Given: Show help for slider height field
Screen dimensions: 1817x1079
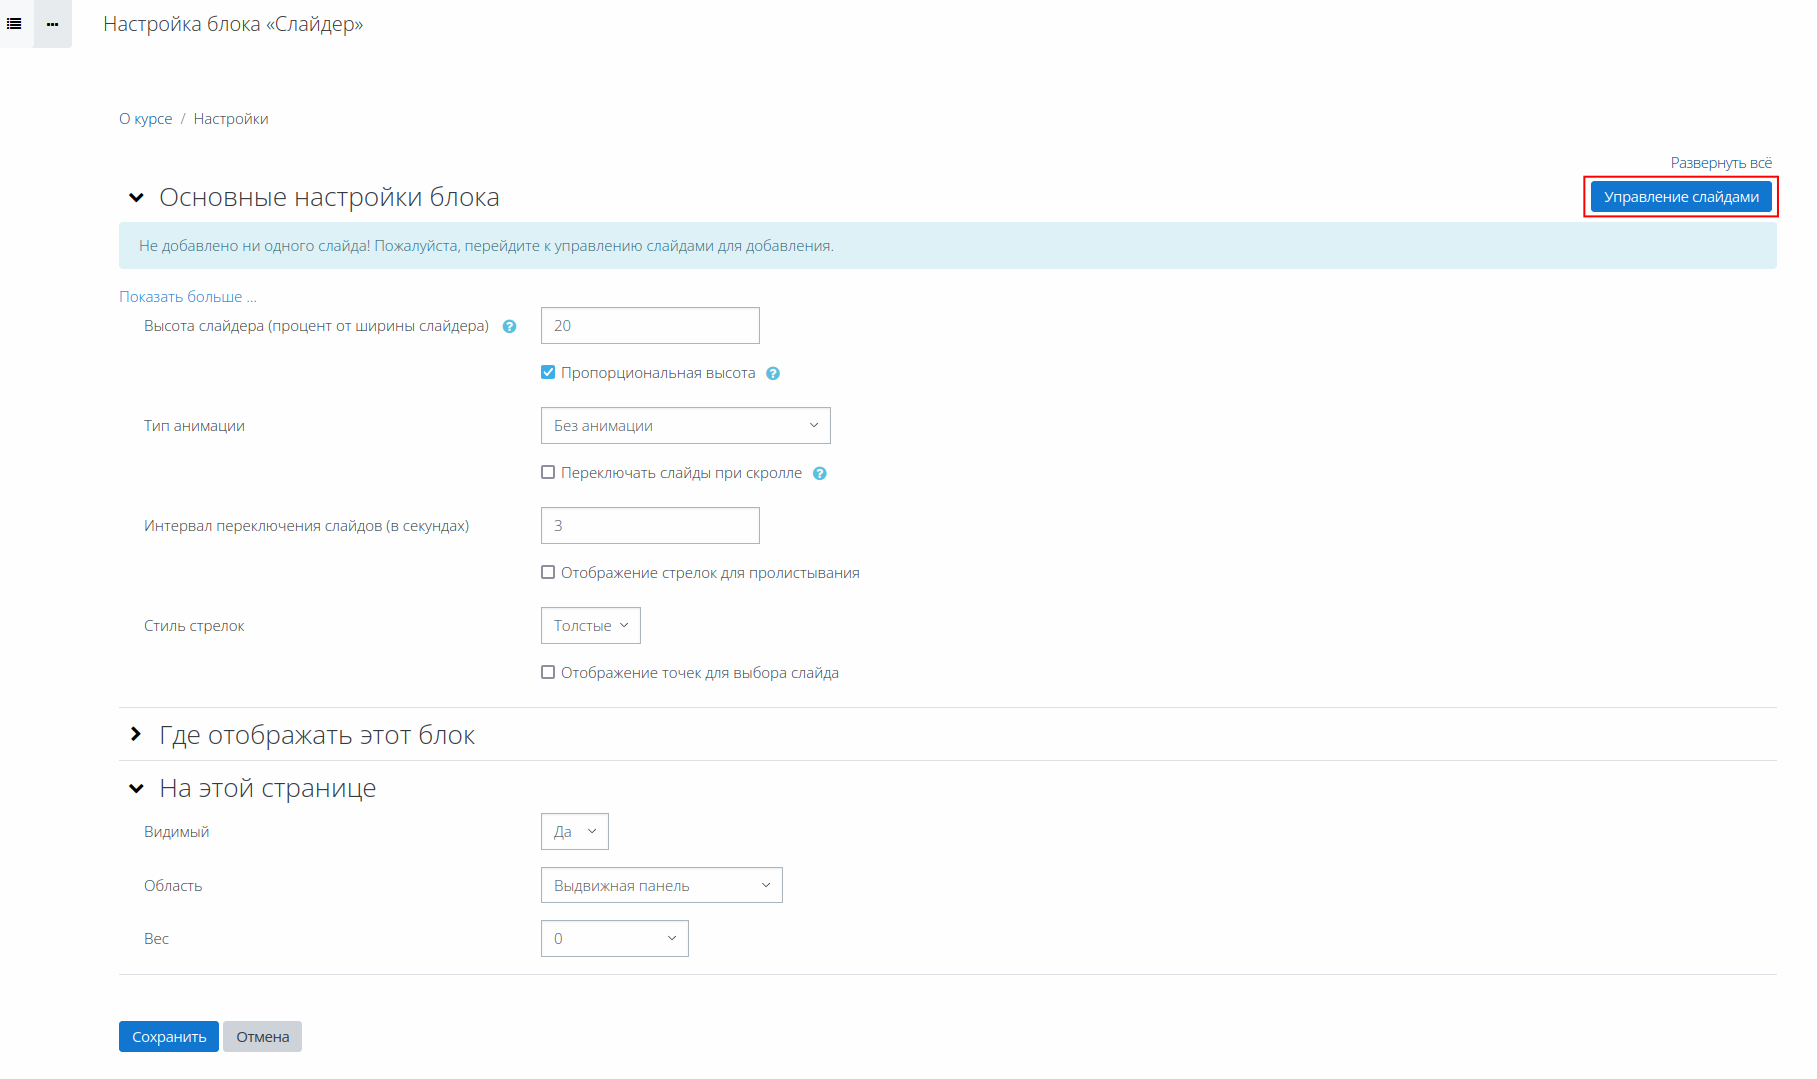Looking at the screenshot, I should (509, 326).
